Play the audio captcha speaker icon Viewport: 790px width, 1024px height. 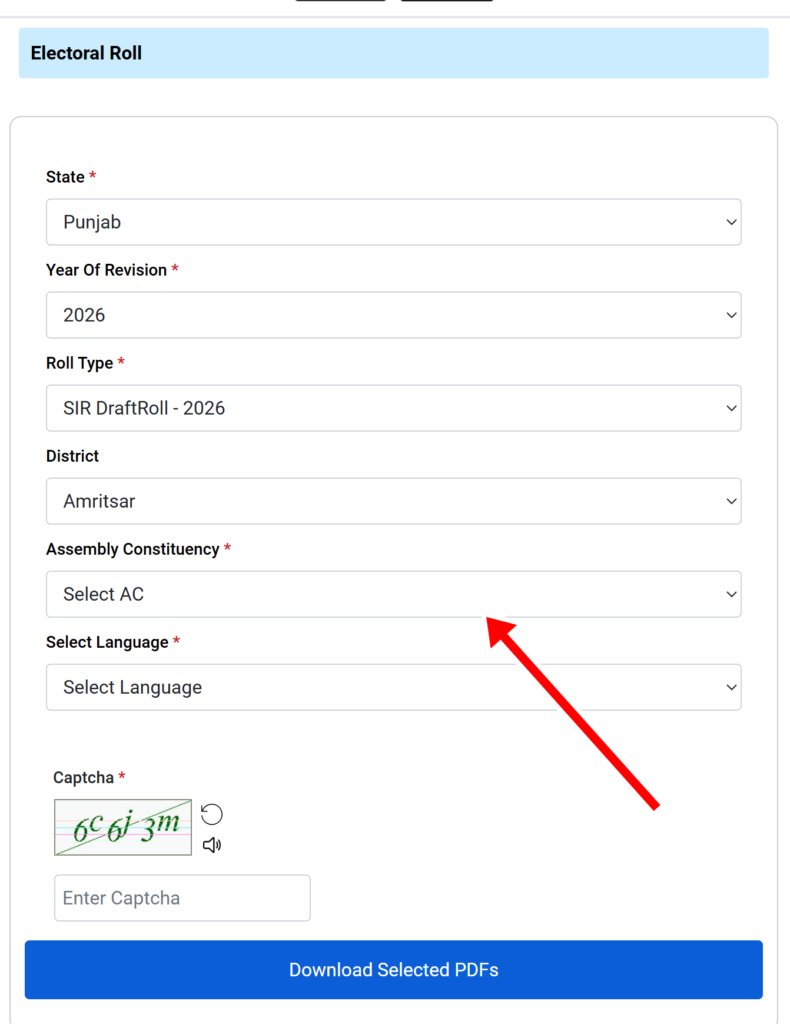212,845
